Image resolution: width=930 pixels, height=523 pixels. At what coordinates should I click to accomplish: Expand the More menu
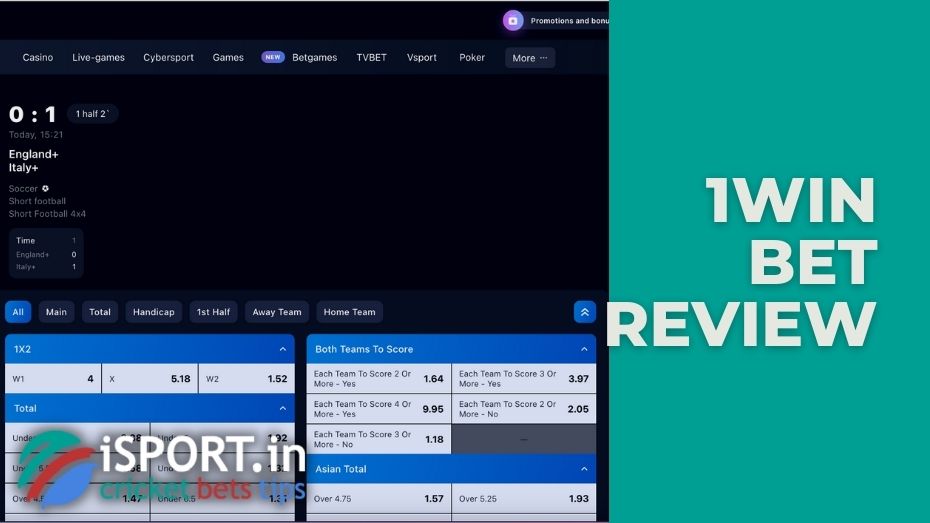point(530,58)
